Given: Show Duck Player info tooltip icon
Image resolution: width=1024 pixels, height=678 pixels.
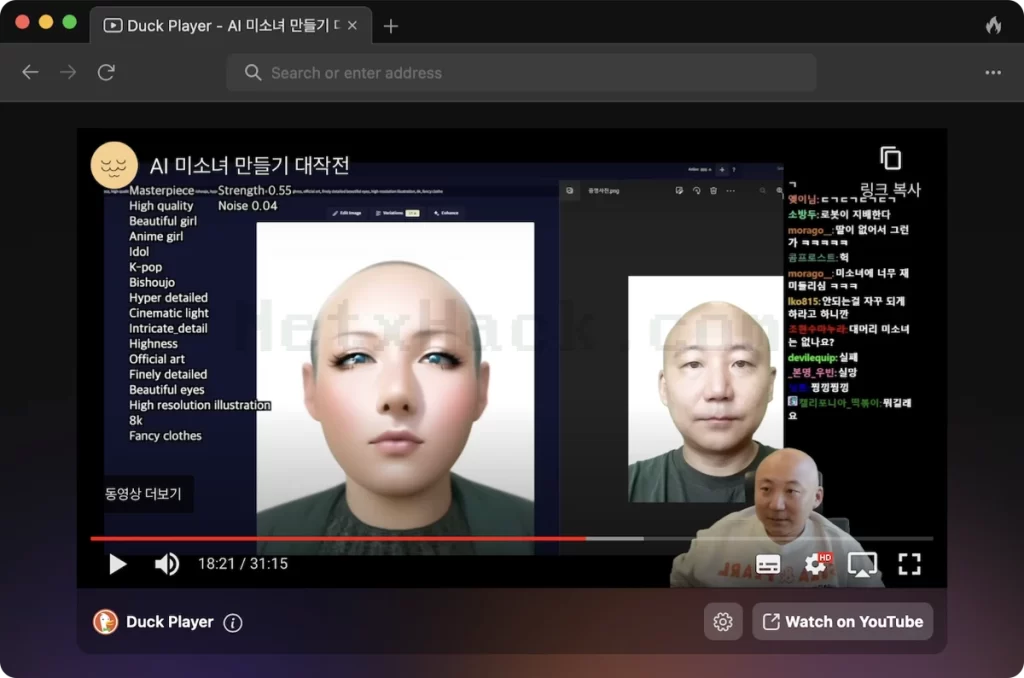Looking at the screenshot, I should click(232, 622).
